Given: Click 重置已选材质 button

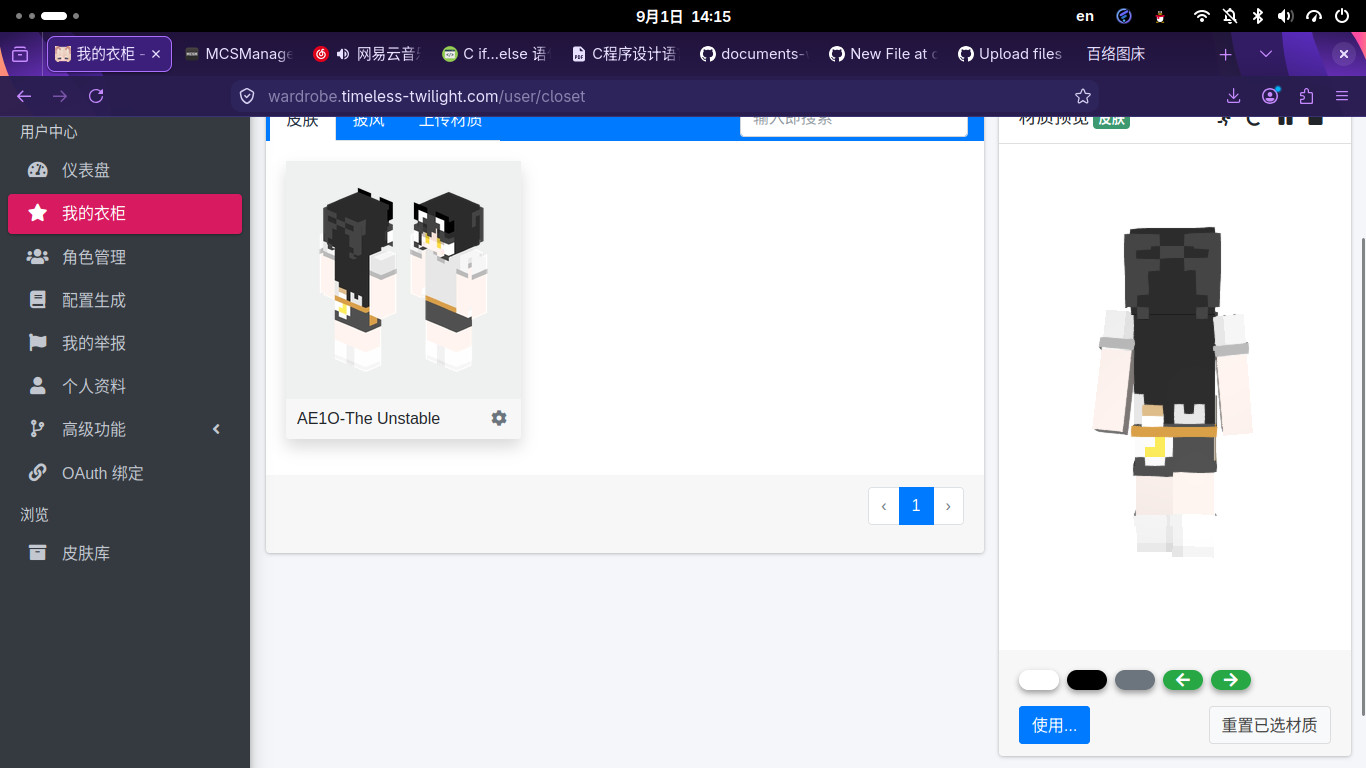Looking at the screenshot, I should pyautogui.click(x=1270, y=725).
